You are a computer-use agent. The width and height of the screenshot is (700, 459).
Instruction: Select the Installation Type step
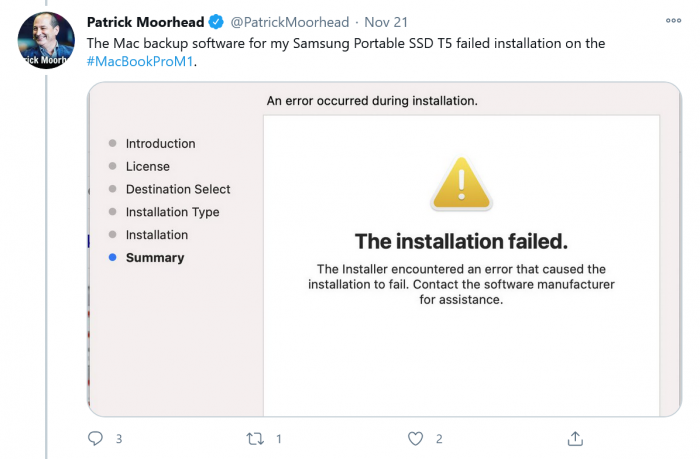(x=172, y=213)
